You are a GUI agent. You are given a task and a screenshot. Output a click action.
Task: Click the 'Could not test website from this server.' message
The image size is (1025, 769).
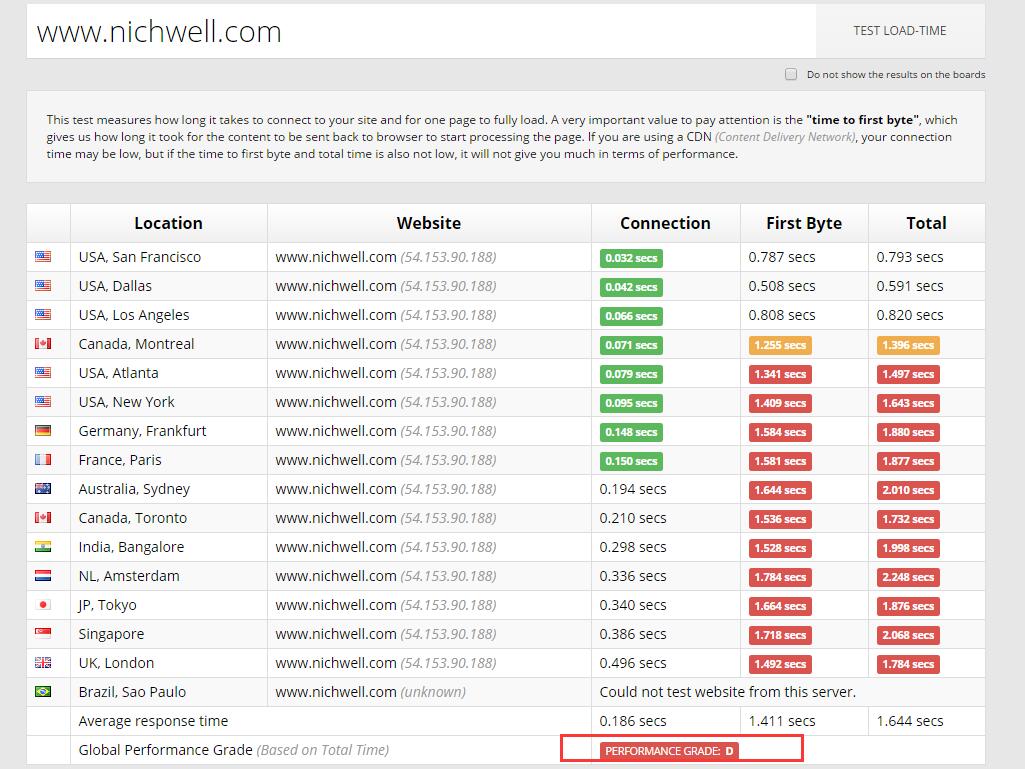click(728, 692)
